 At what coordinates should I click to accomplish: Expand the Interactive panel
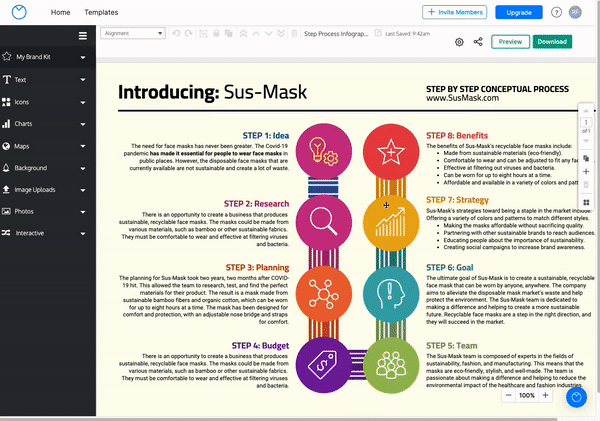48,233
